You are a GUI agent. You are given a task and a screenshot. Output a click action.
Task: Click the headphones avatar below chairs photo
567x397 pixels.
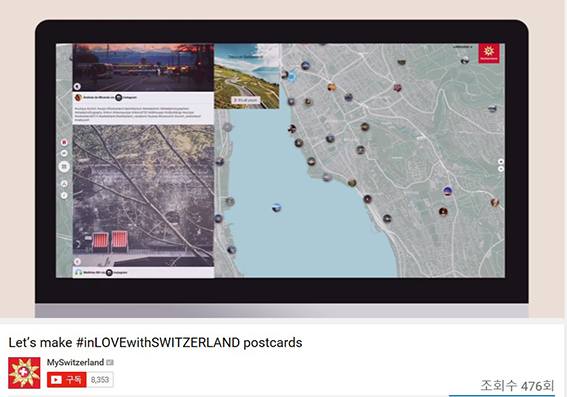tap(78, 272)
